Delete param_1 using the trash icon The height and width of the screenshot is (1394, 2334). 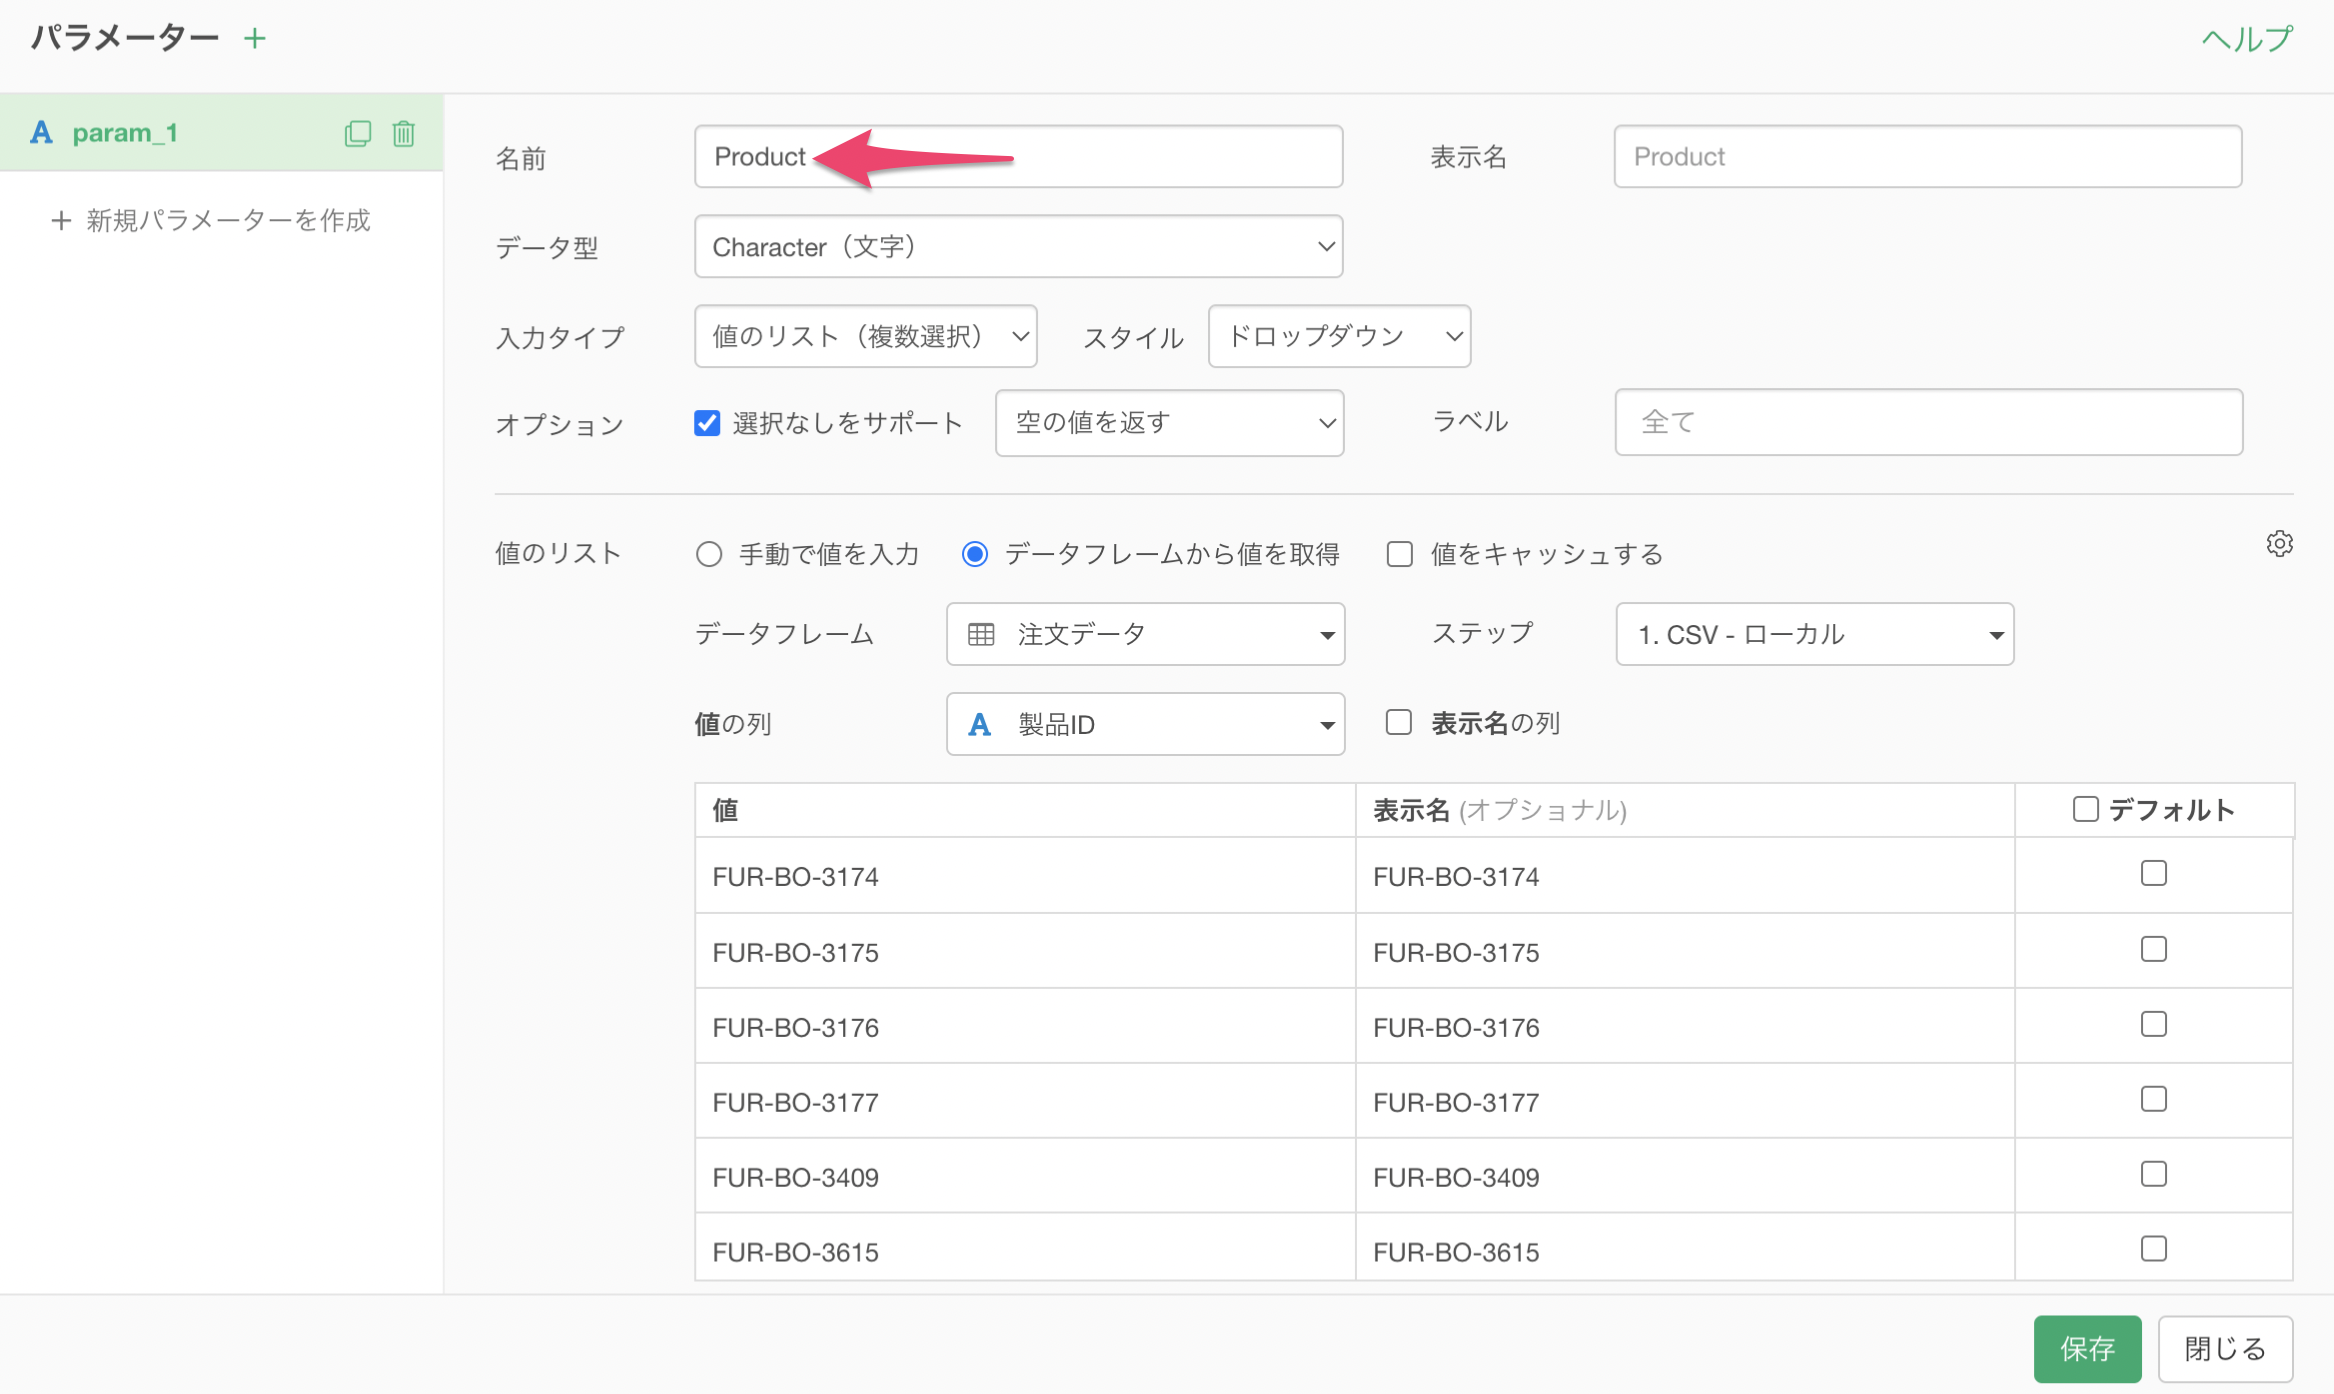pyautogui.click(x=404, y=133)
